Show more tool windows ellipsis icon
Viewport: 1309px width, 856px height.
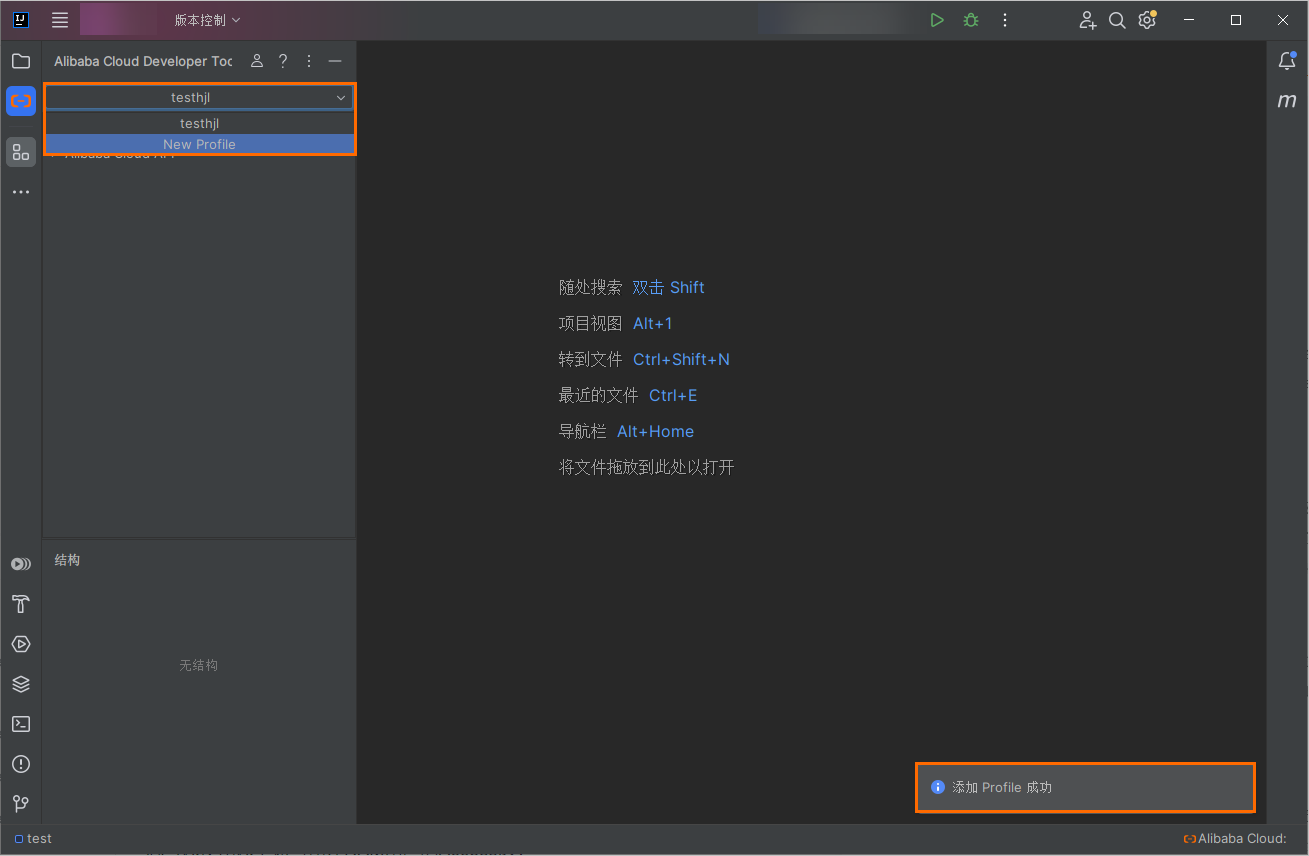pyautogui.click(x=21, y=192)
